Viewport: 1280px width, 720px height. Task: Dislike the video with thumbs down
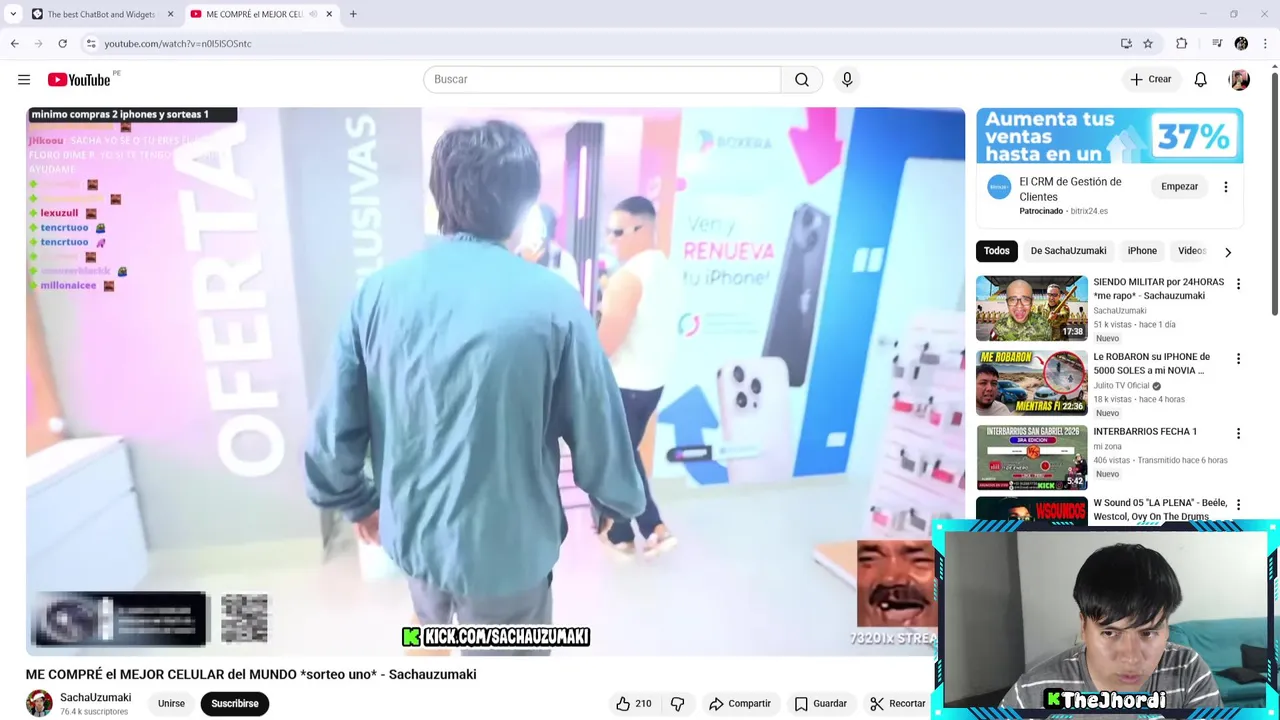pyautogui.click(x=677, y=704)
